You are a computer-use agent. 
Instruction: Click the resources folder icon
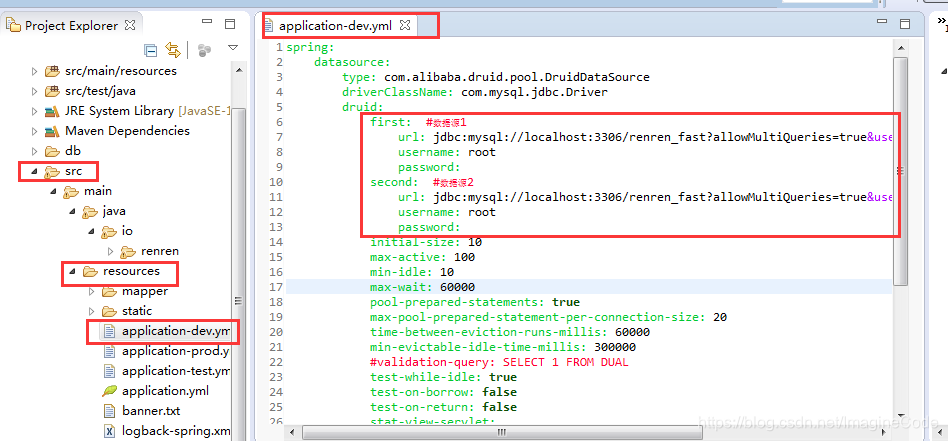coord(90,272)
